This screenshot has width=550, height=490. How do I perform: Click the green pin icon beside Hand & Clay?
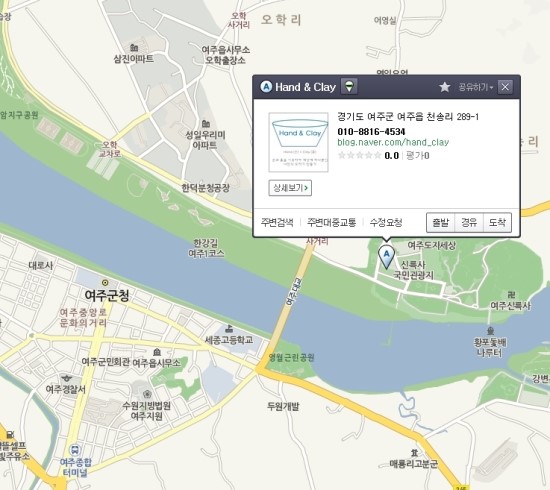pos(349,86)
